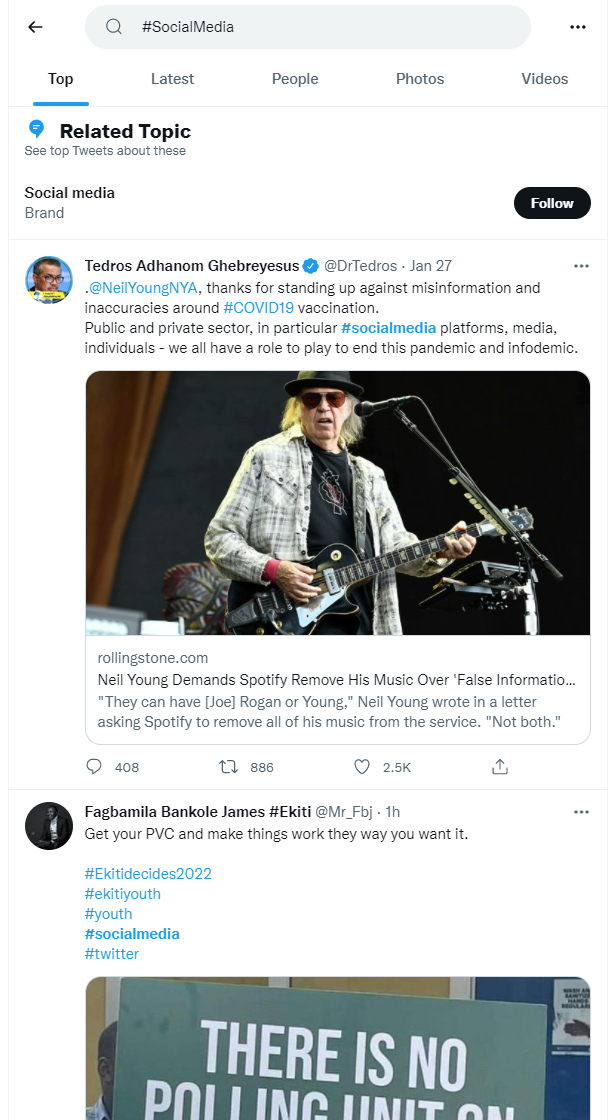Open the Neil Young article image
The image size is (614, 1120).
tap(338, 503)
